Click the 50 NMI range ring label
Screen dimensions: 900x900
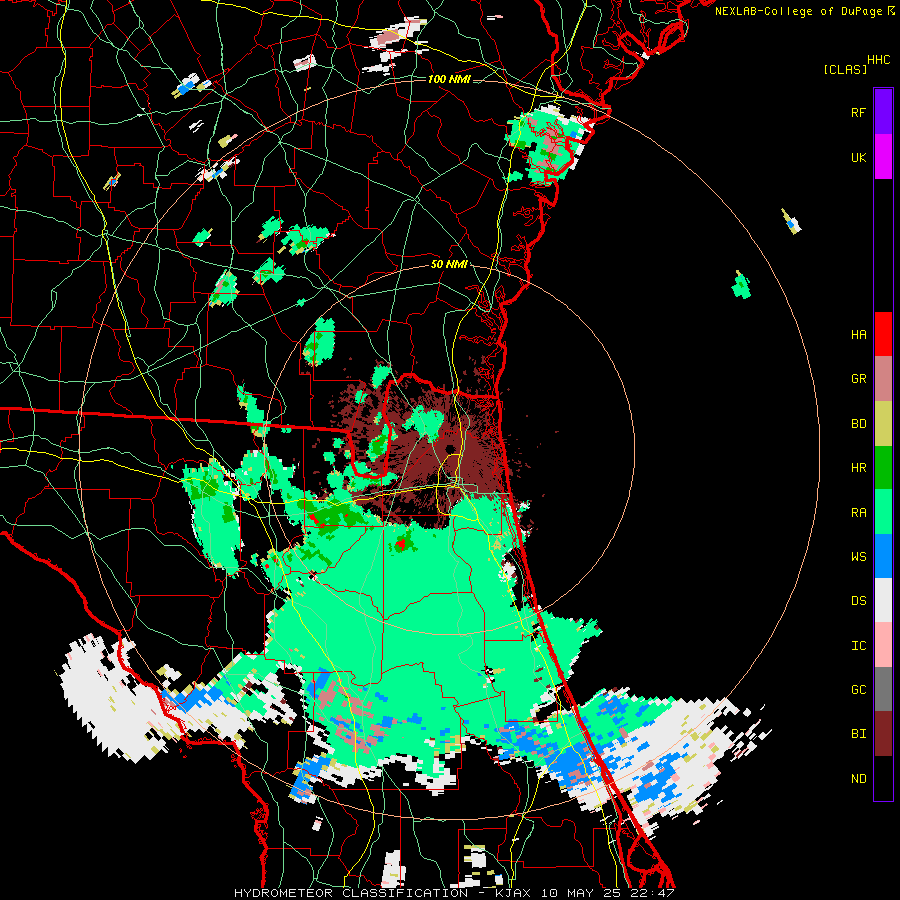tap(449, 264)
